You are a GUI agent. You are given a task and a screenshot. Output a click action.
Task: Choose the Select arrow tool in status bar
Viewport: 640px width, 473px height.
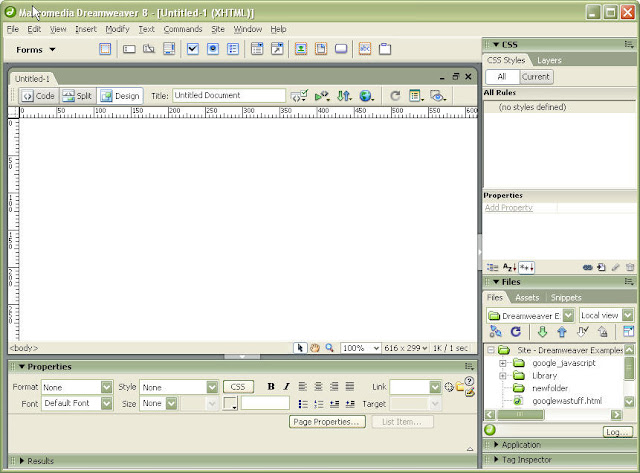click(300, 348)
